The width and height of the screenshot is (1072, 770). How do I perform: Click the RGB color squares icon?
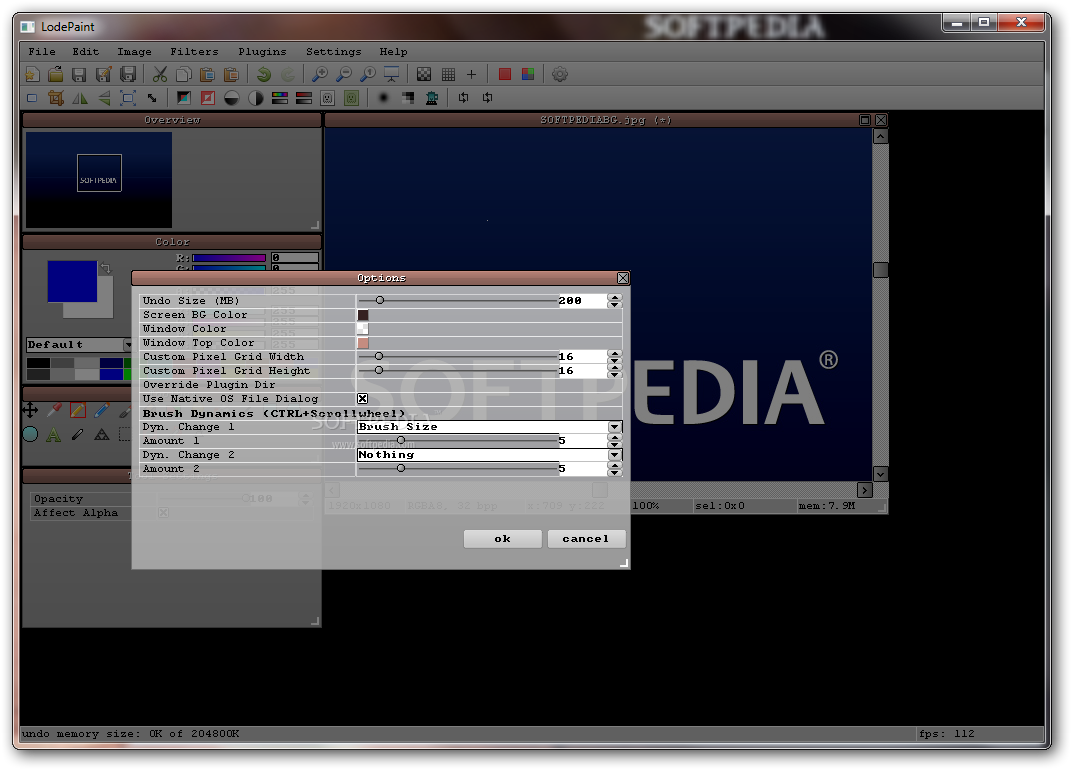pyautogui.click(x=528, y=75)
